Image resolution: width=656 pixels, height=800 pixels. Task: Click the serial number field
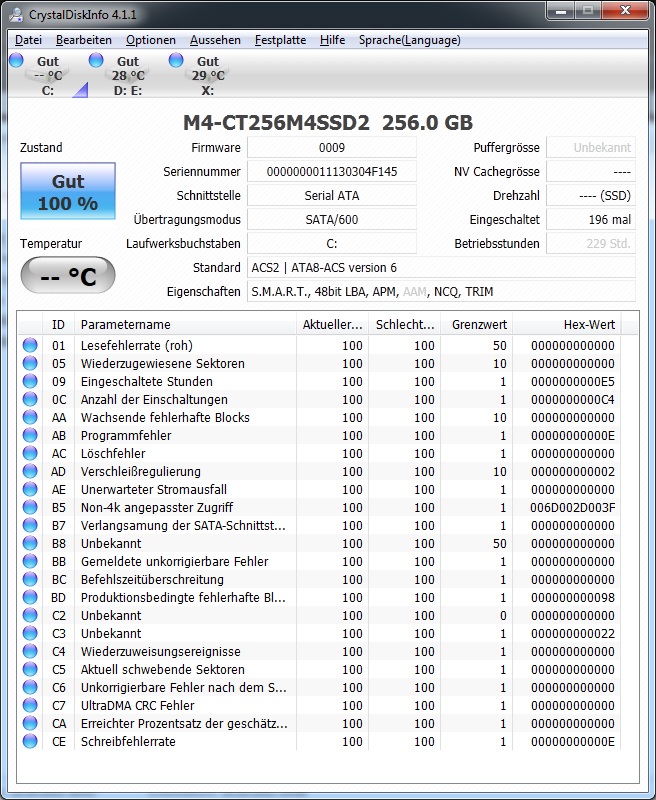(x=332, y=171)
